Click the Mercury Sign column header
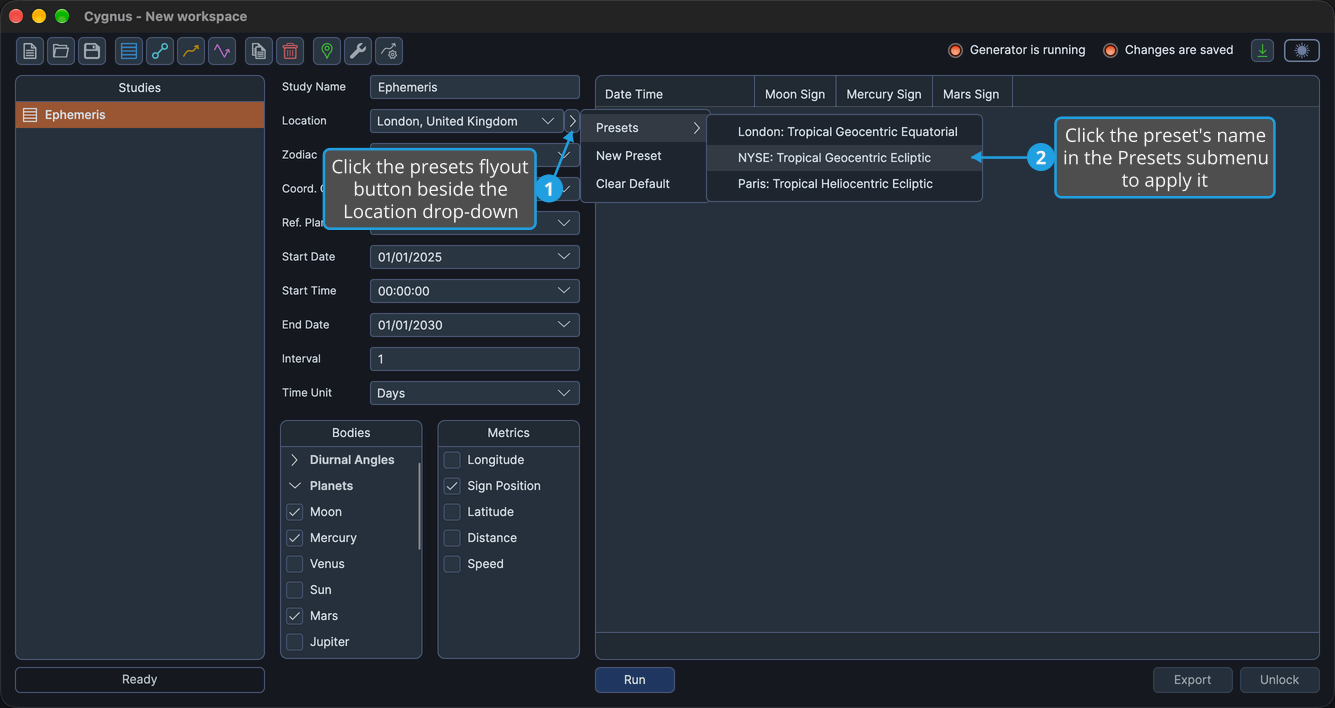The image size is (1335, 708). 884,94
